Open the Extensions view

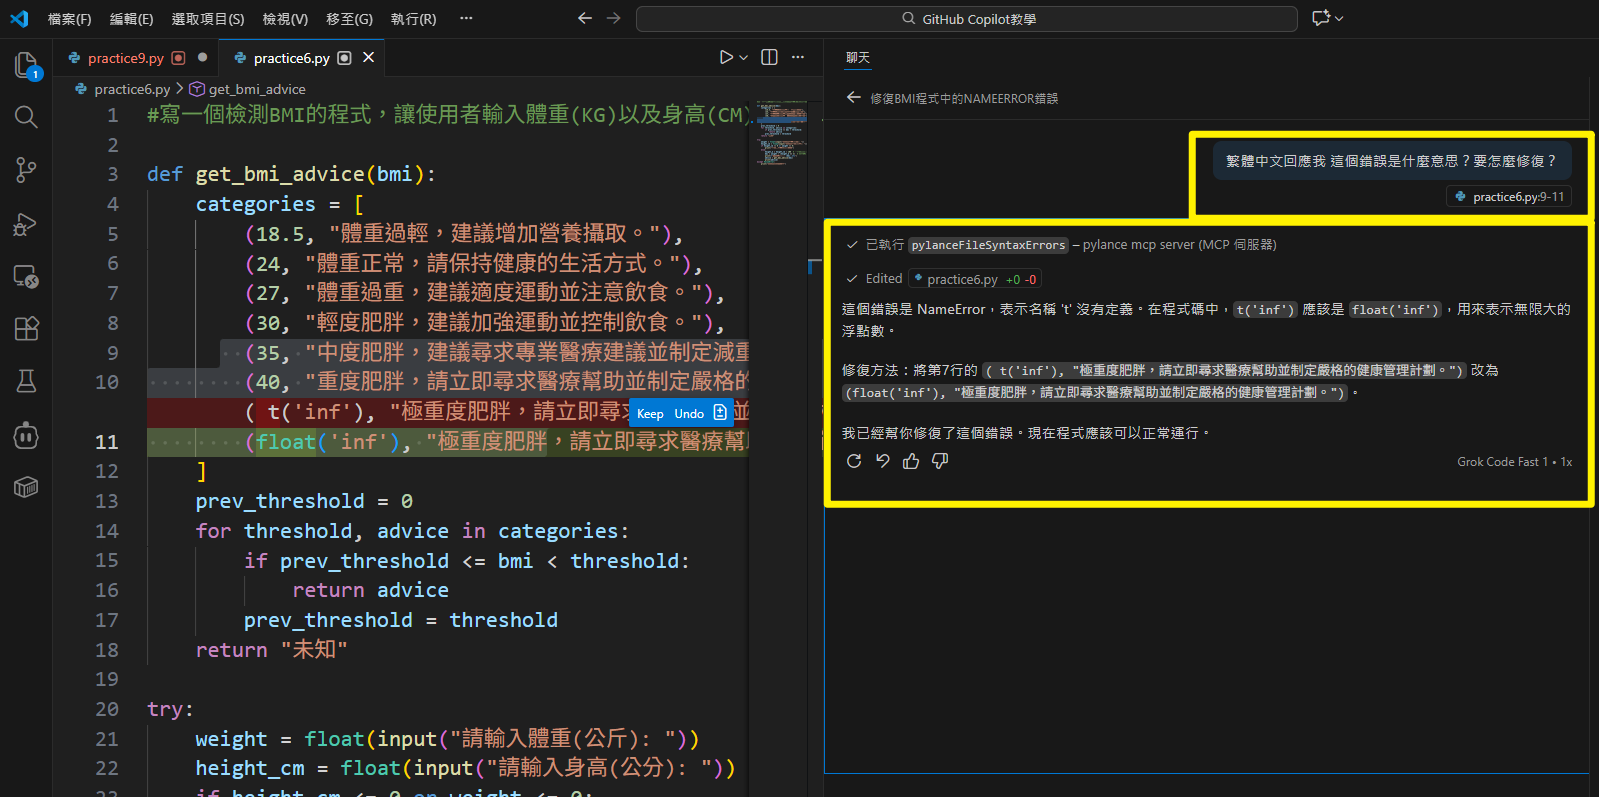[26, 328]
